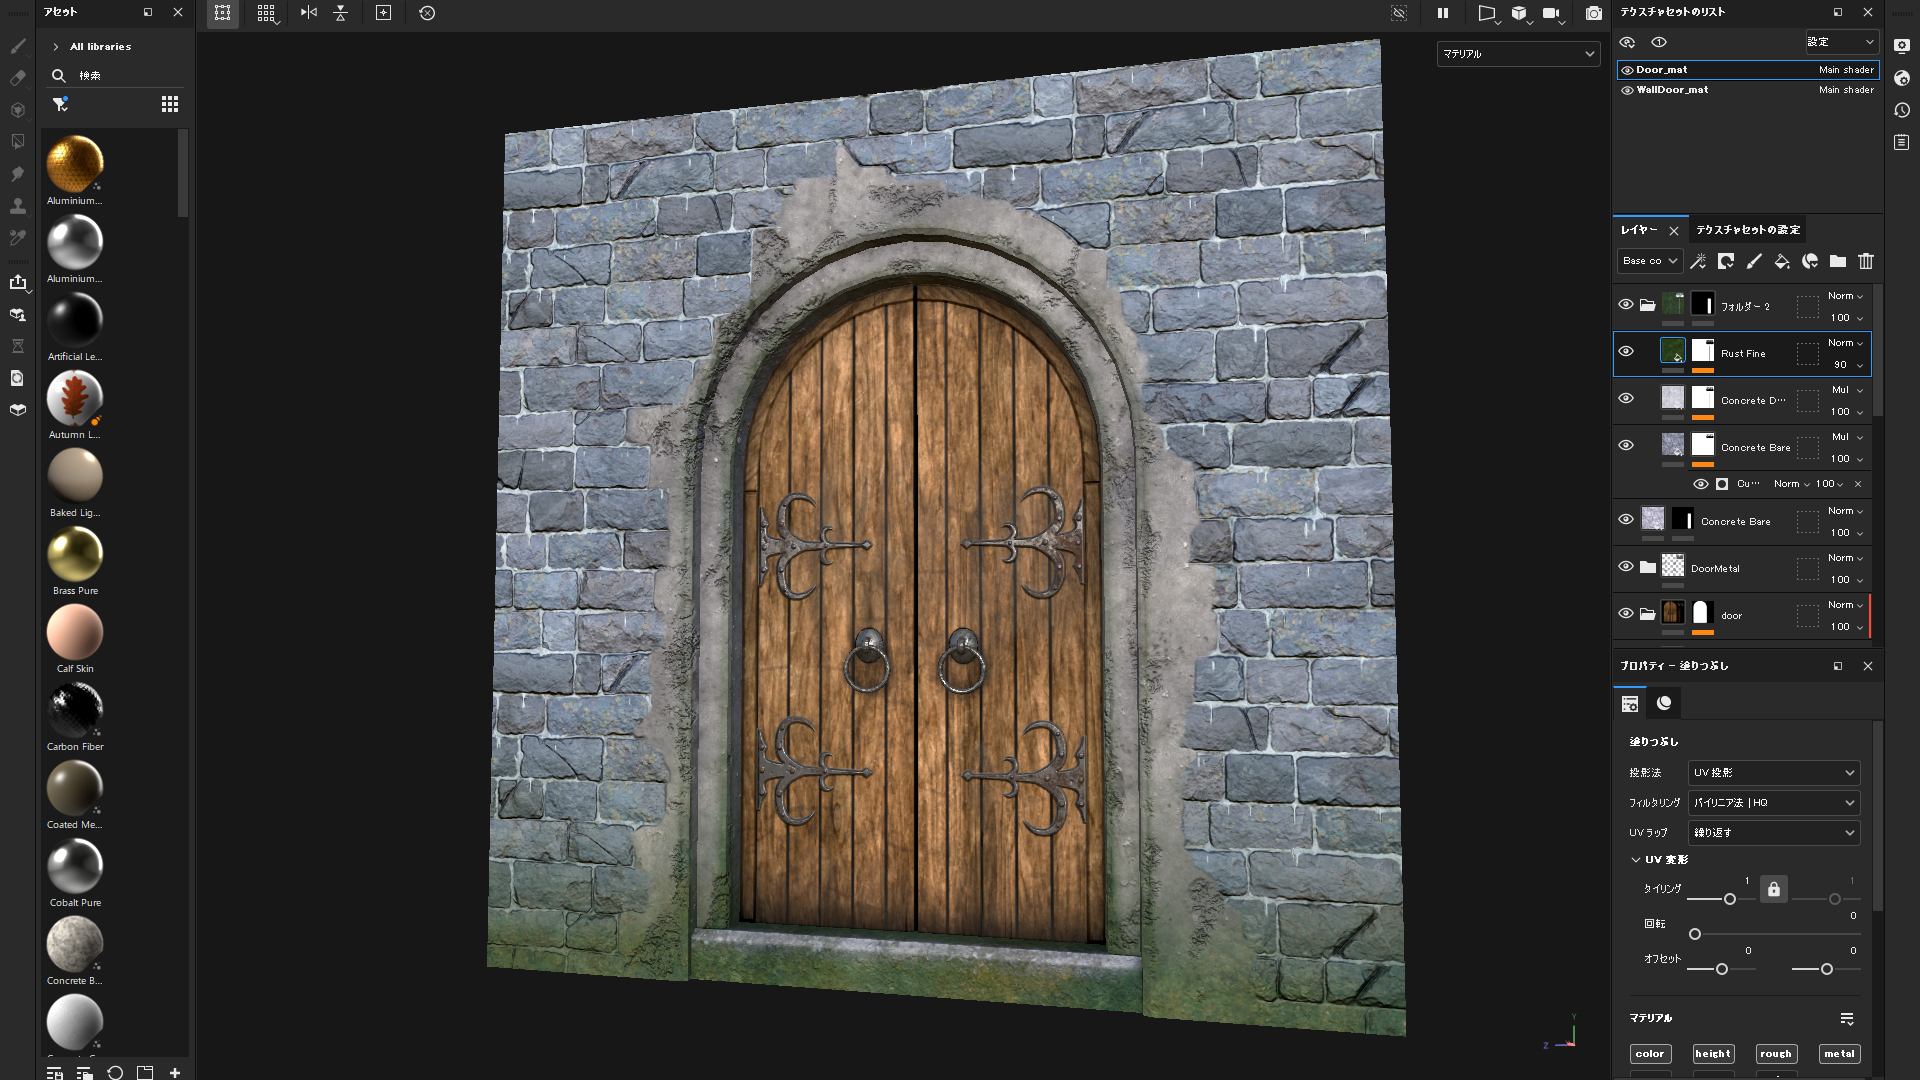Click the 回転 rotation slider handle

[x=1695, y=934]
